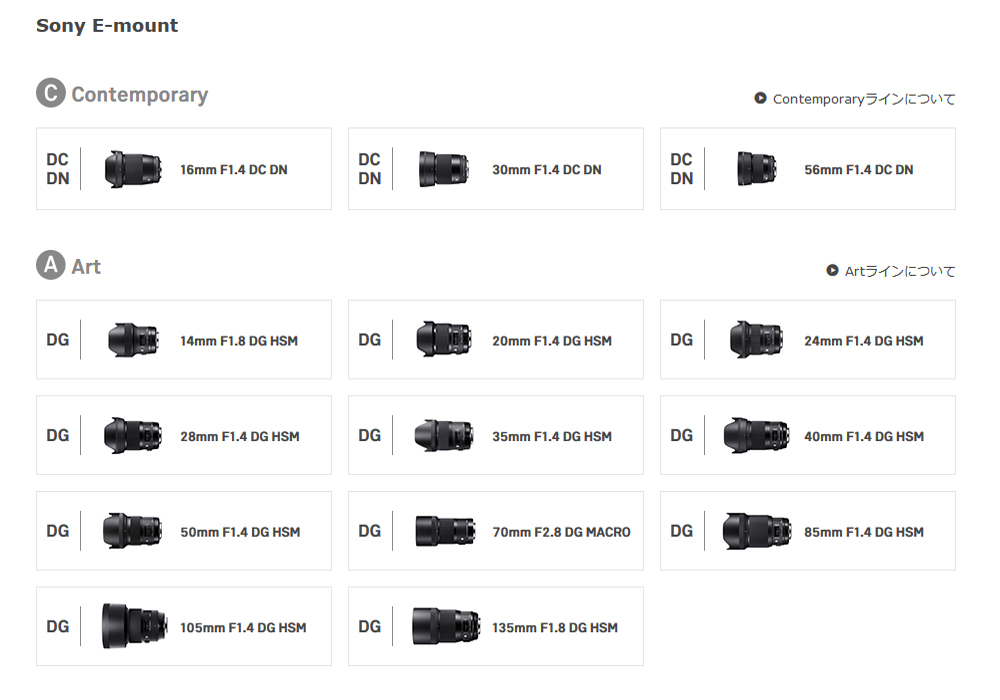This screenshot has width=1000, height=700.
Task: Choose the 50mm F1.4 DG HSM lens image
Action: tap(133, 530)
